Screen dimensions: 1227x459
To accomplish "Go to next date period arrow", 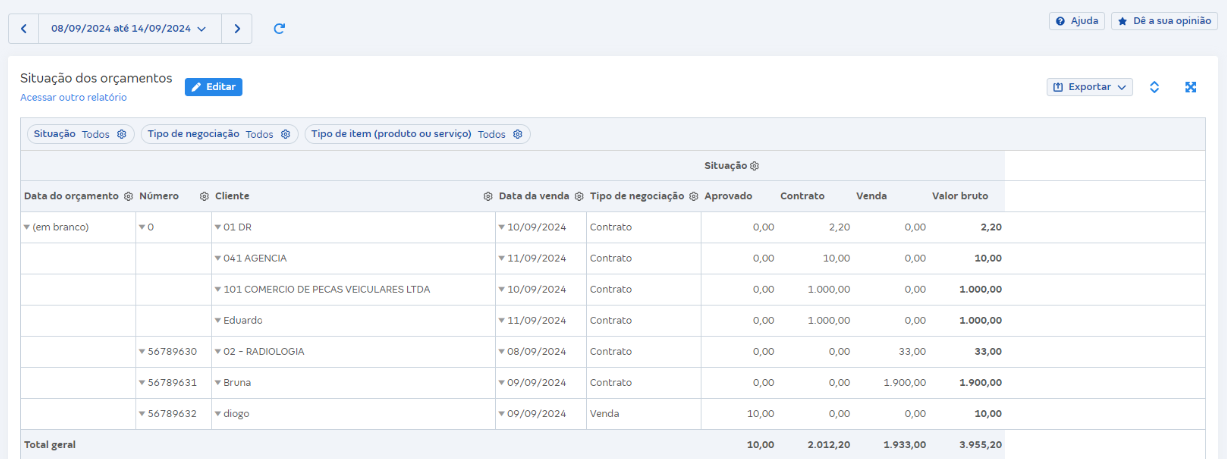I will pos(237,29).
